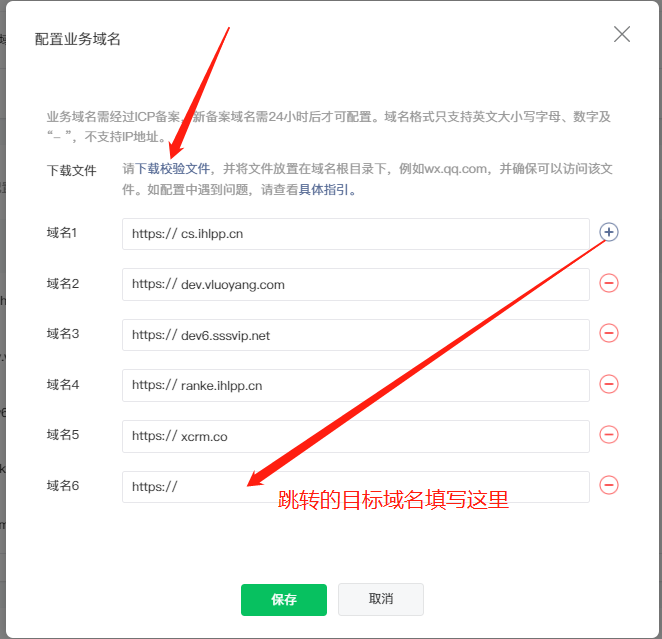Click the 取消 button
The height and width of the screenshot is (639, 662).
381,599
